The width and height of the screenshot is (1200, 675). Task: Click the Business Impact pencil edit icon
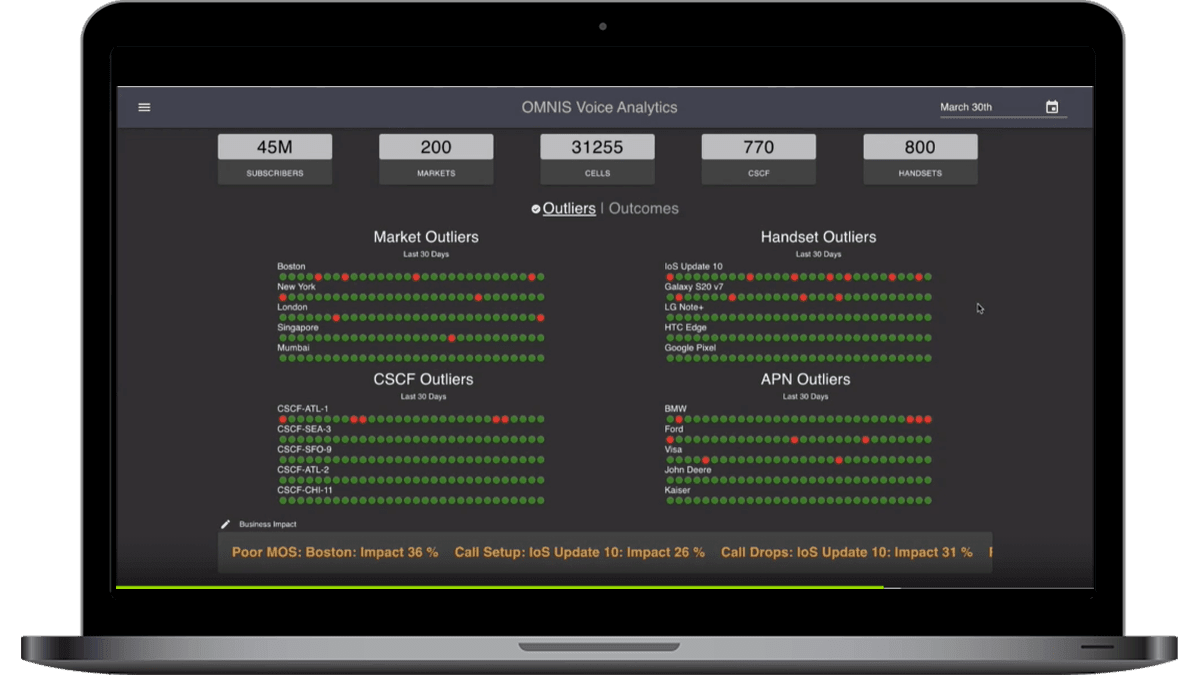226,524
